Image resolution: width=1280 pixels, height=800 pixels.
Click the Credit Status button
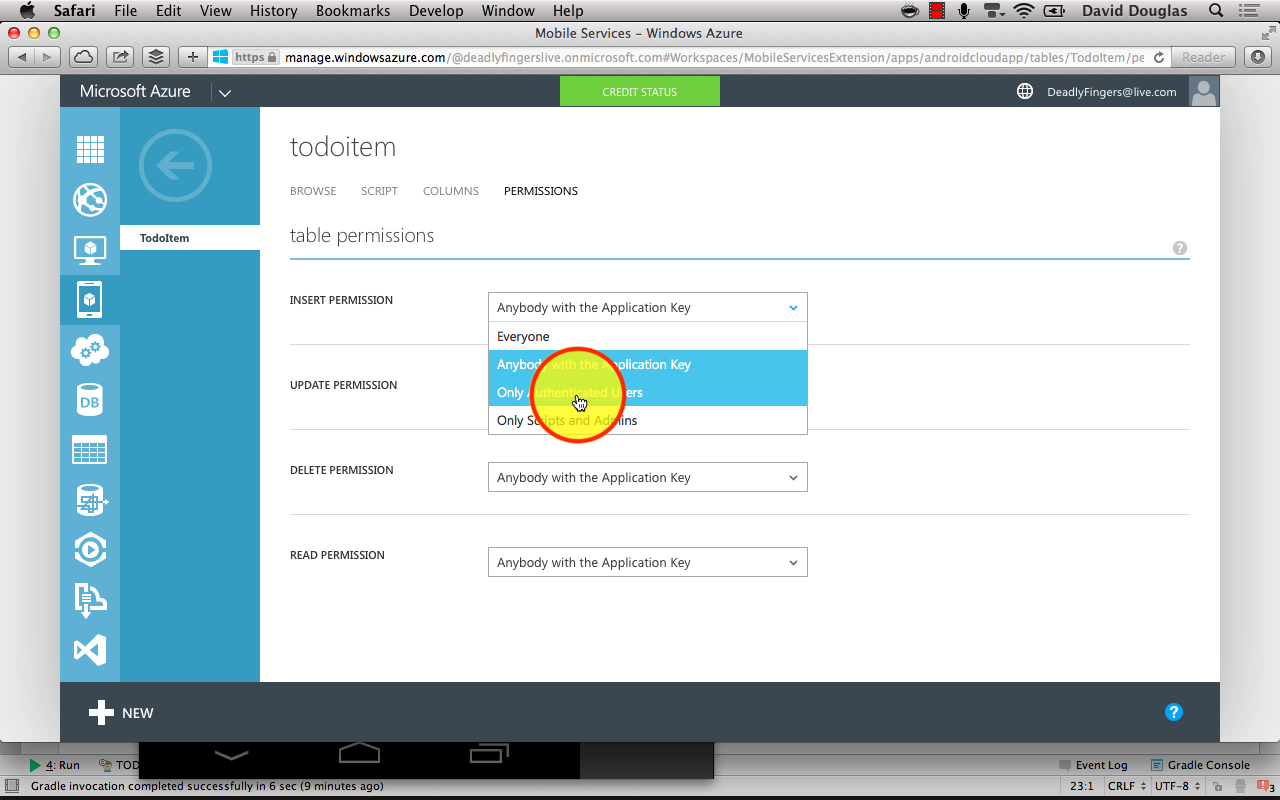click(640, 91)
